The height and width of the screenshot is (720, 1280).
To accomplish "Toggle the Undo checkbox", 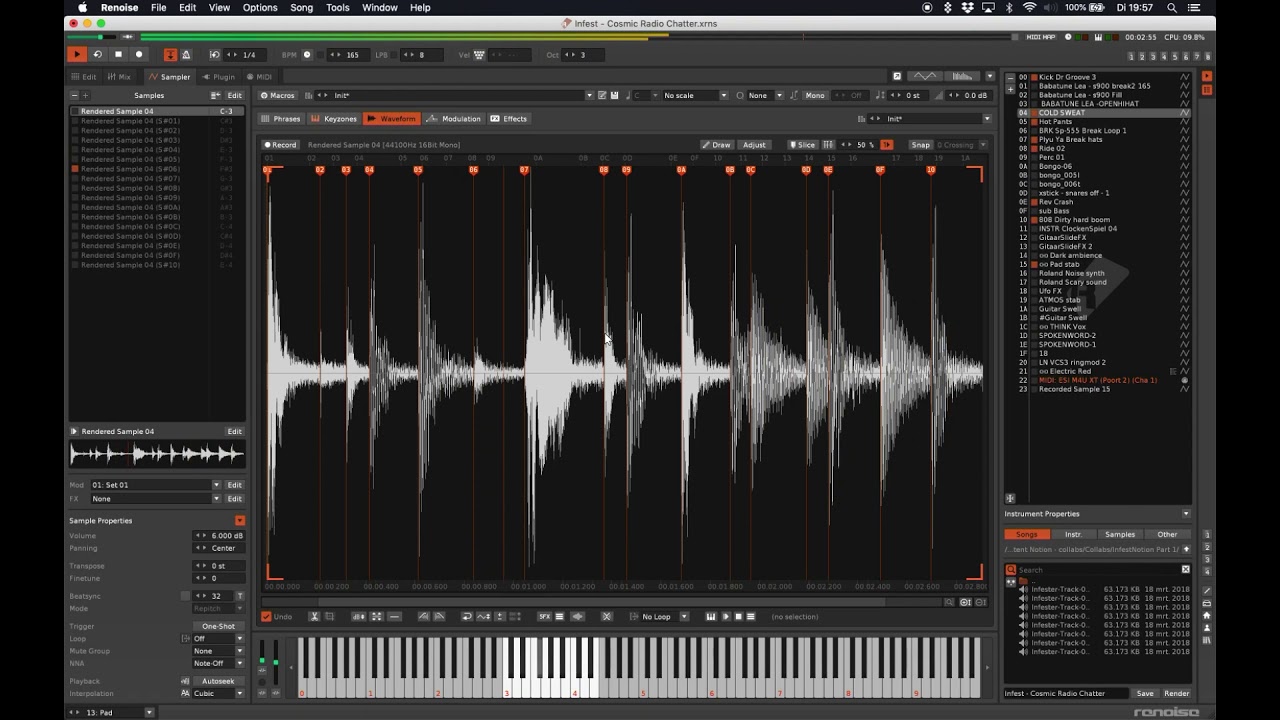I will coord(266,616).
